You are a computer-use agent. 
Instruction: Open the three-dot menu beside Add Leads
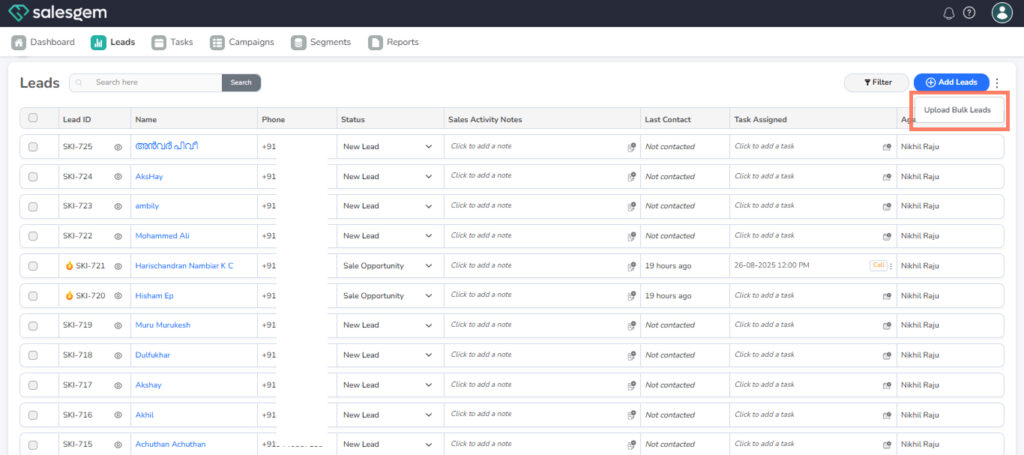[997, 82]
